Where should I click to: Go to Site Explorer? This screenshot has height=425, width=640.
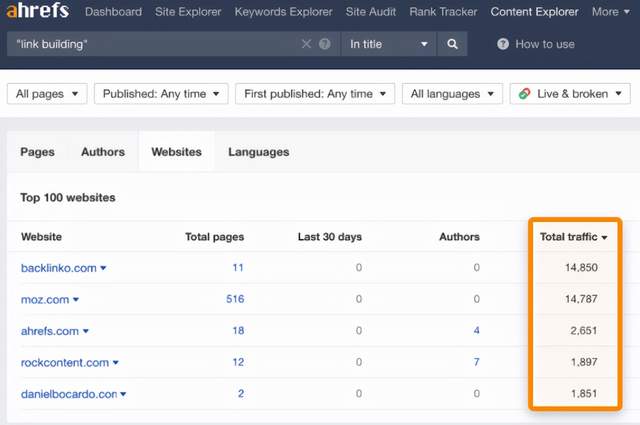188,11
